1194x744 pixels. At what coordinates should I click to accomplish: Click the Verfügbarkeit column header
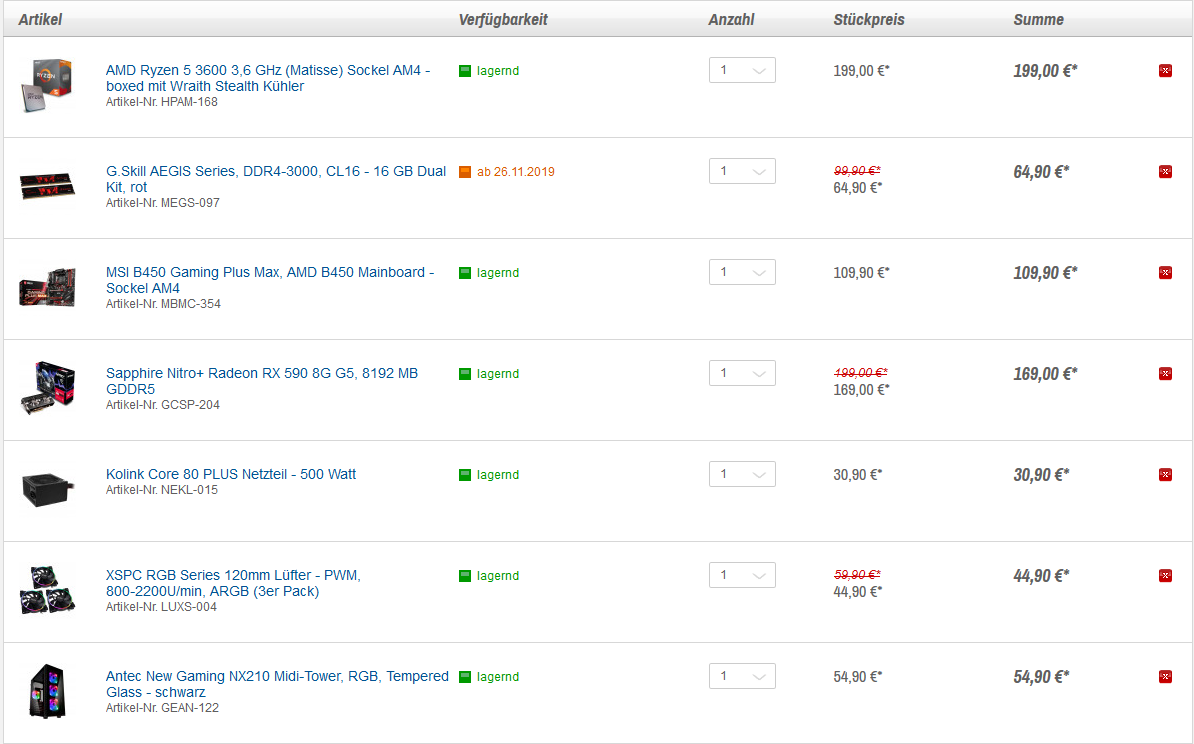coord(503,20)
